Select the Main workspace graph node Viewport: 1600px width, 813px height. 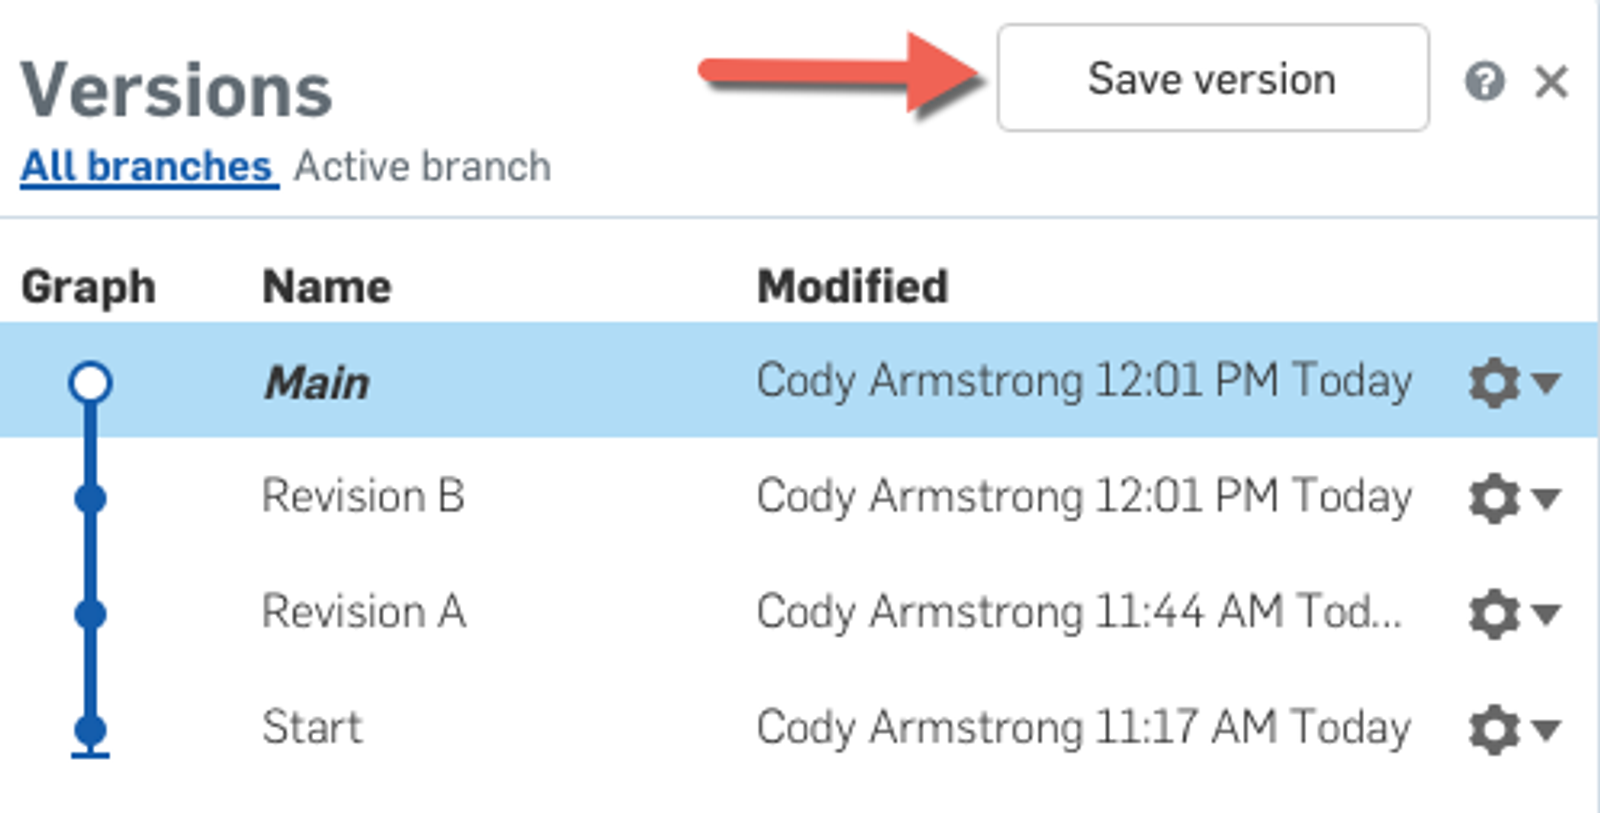tap(90, 382)
